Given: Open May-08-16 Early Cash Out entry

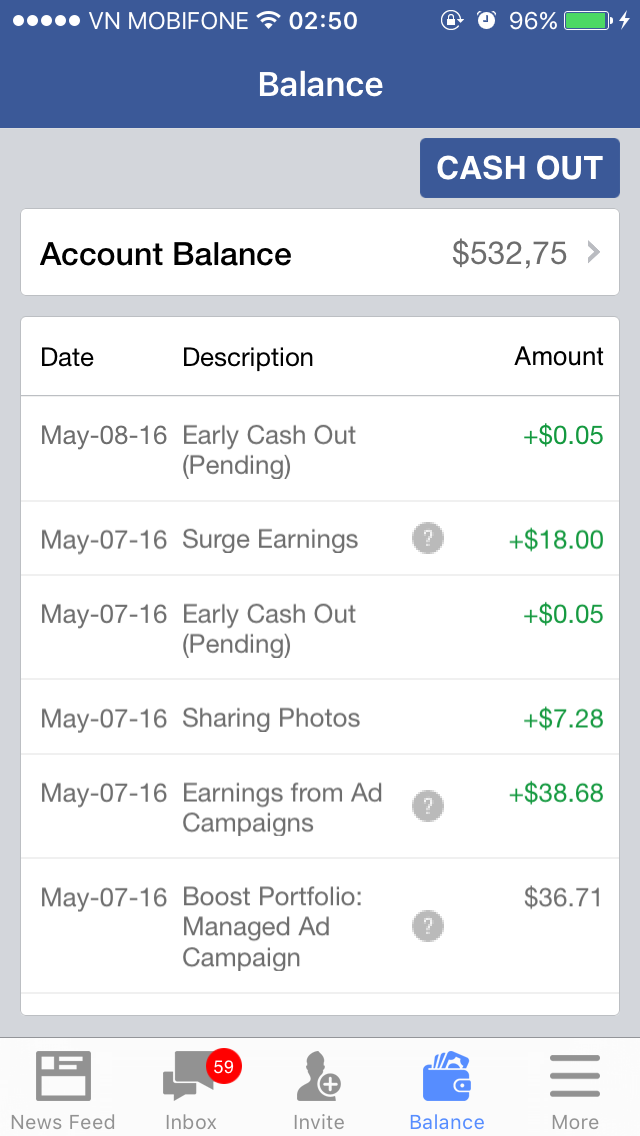Looking at the screenshot, I should 320,450.
